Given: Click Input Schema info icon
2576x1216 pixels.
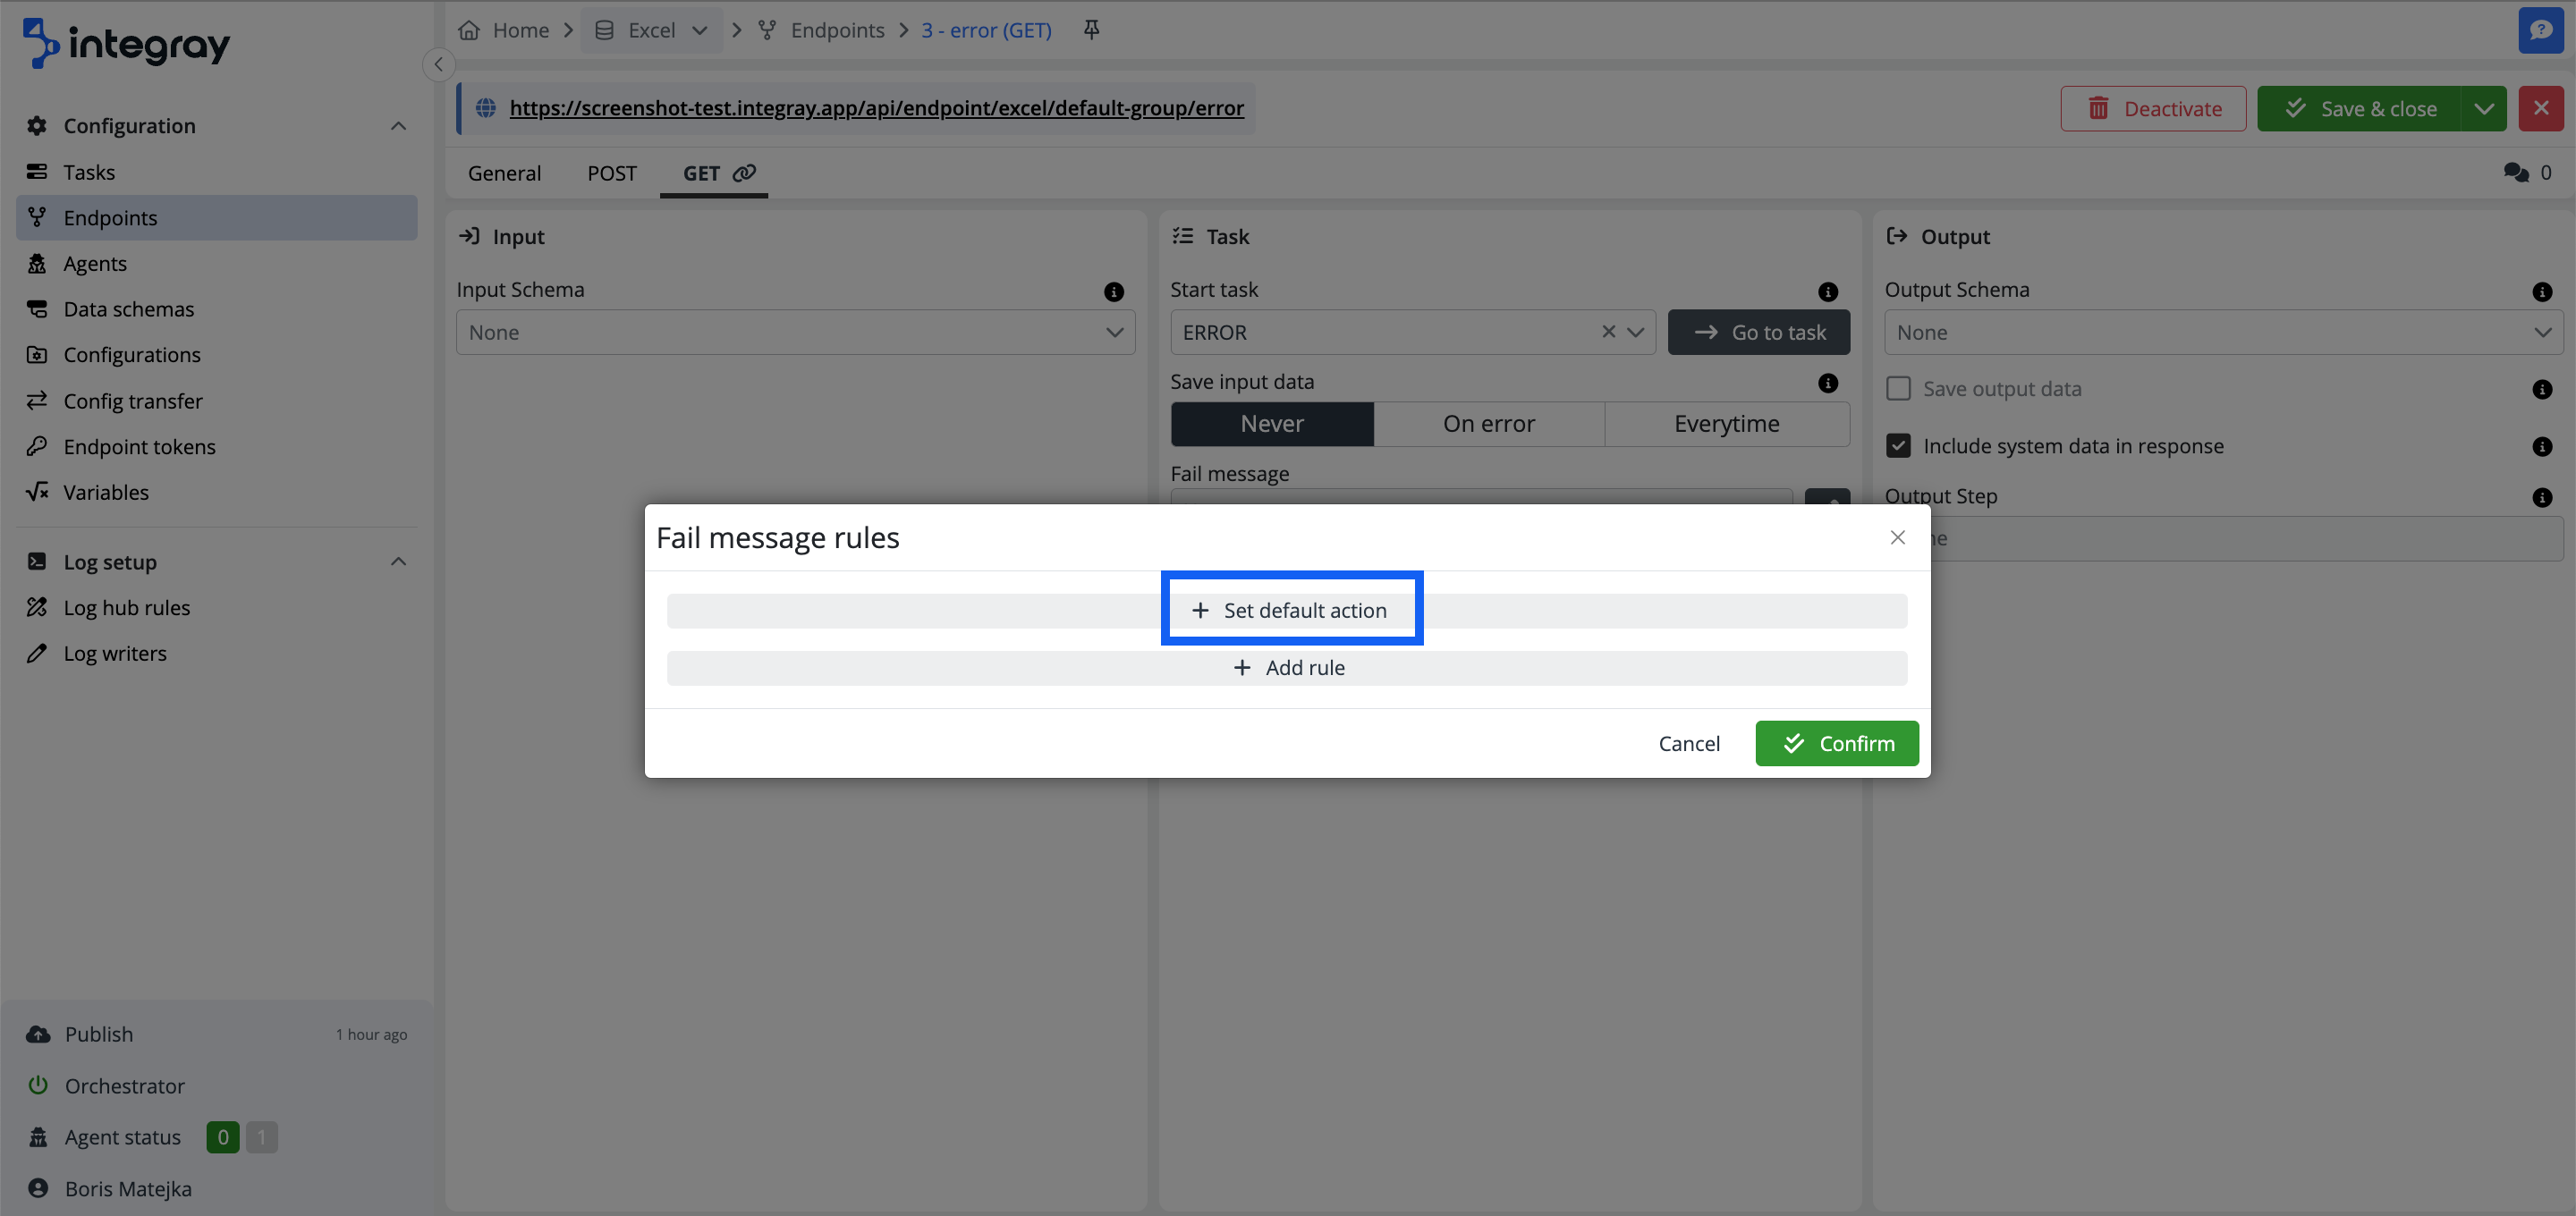Looking at the screenshot, I should (1113, 291).
